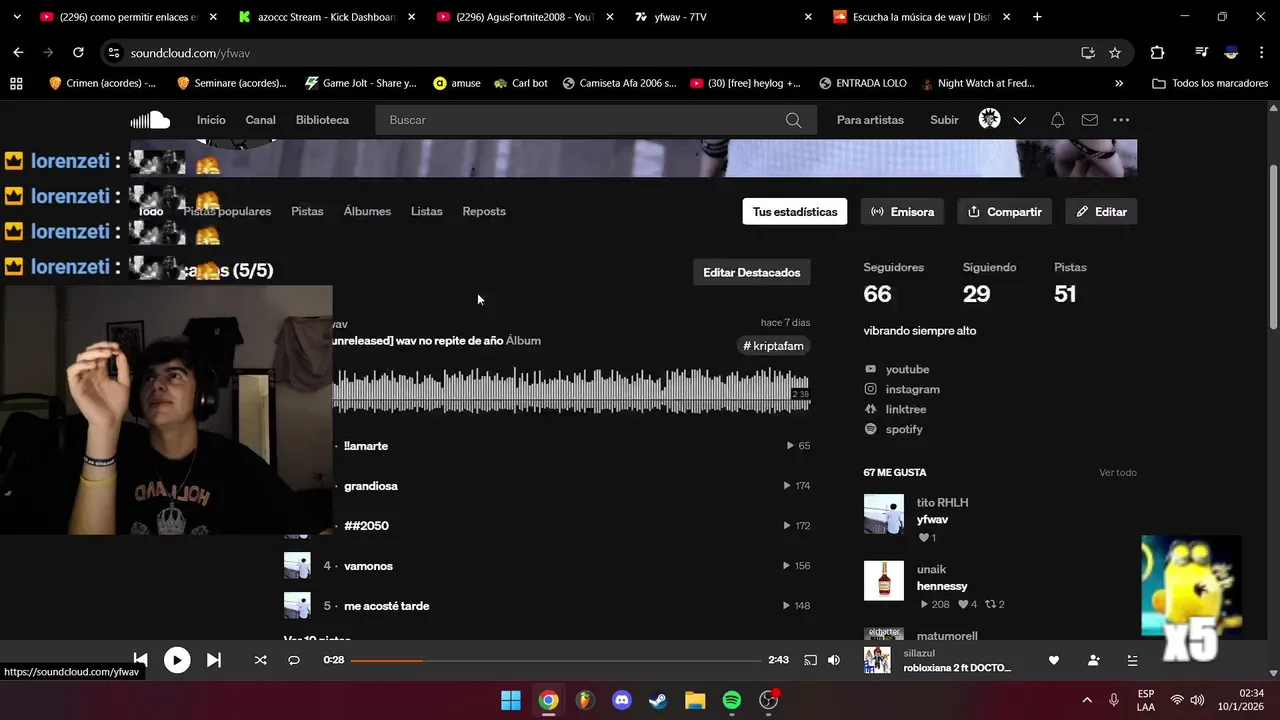Toggle shuffle in the player bar
This screenshot has width=1280, height=720.
[x=261, y=660]
